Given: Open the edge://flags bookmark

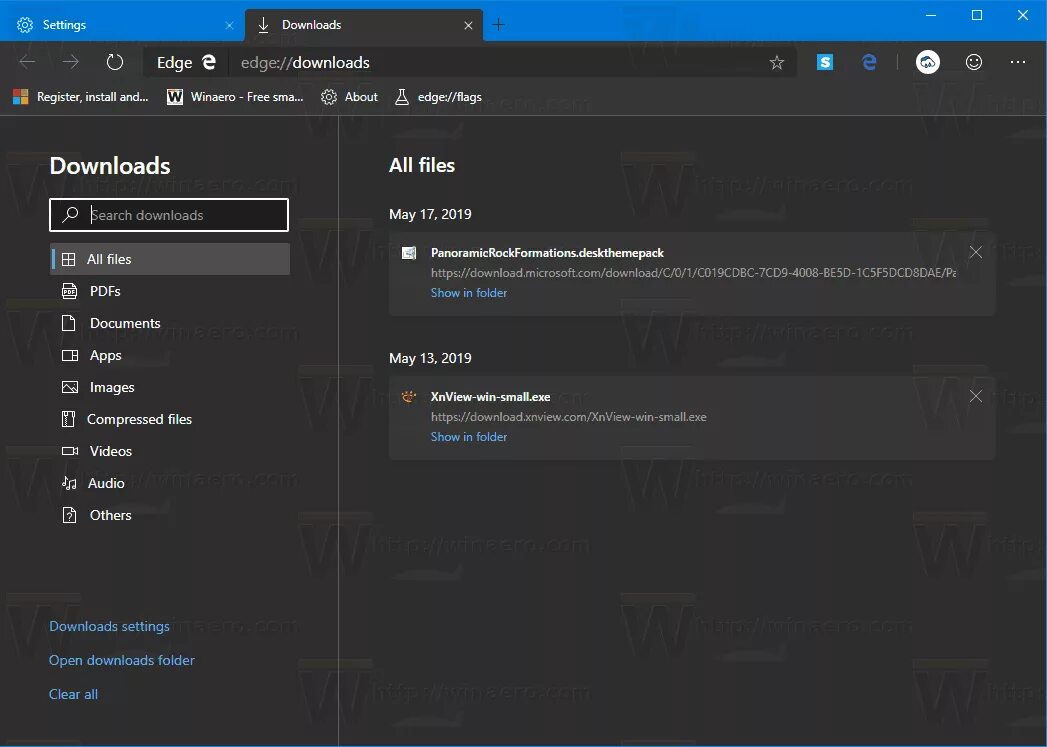Looking at the screenshot, I should (x=438, y=97).
